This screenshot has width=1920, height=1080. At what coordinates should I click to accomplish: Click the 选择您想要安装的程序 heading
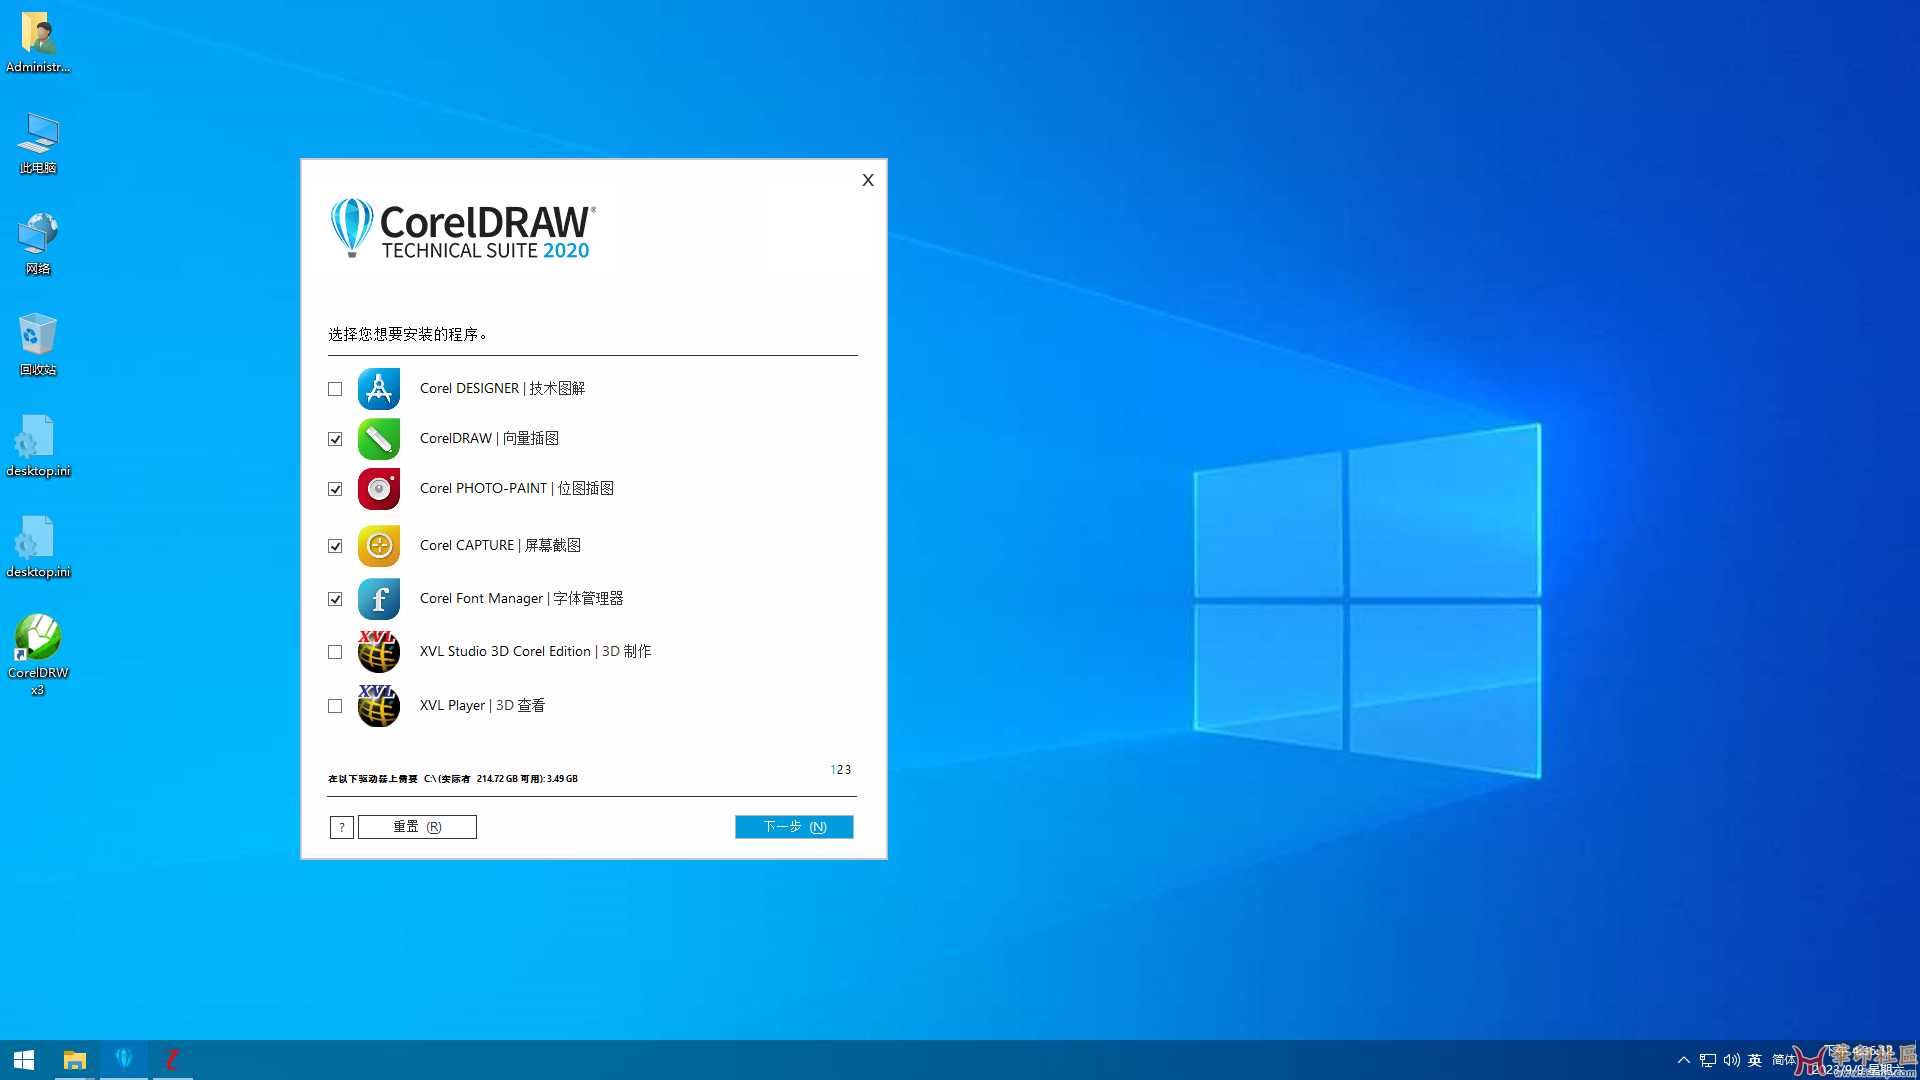(407, 334)
